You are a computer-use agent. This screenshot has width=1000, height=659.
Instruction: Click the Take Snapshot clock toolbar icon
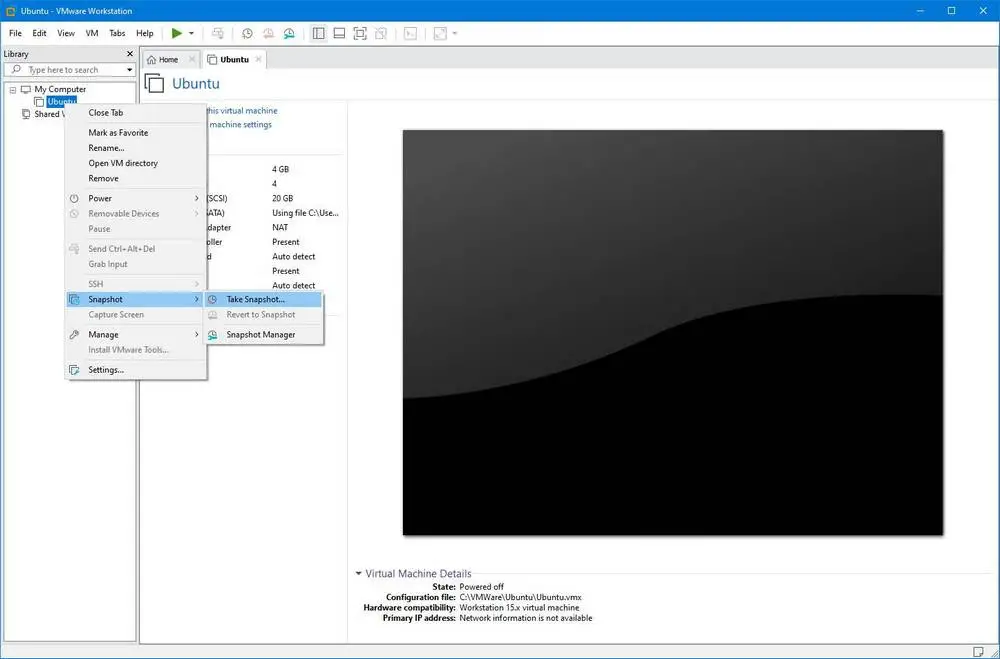click(247, 33)
